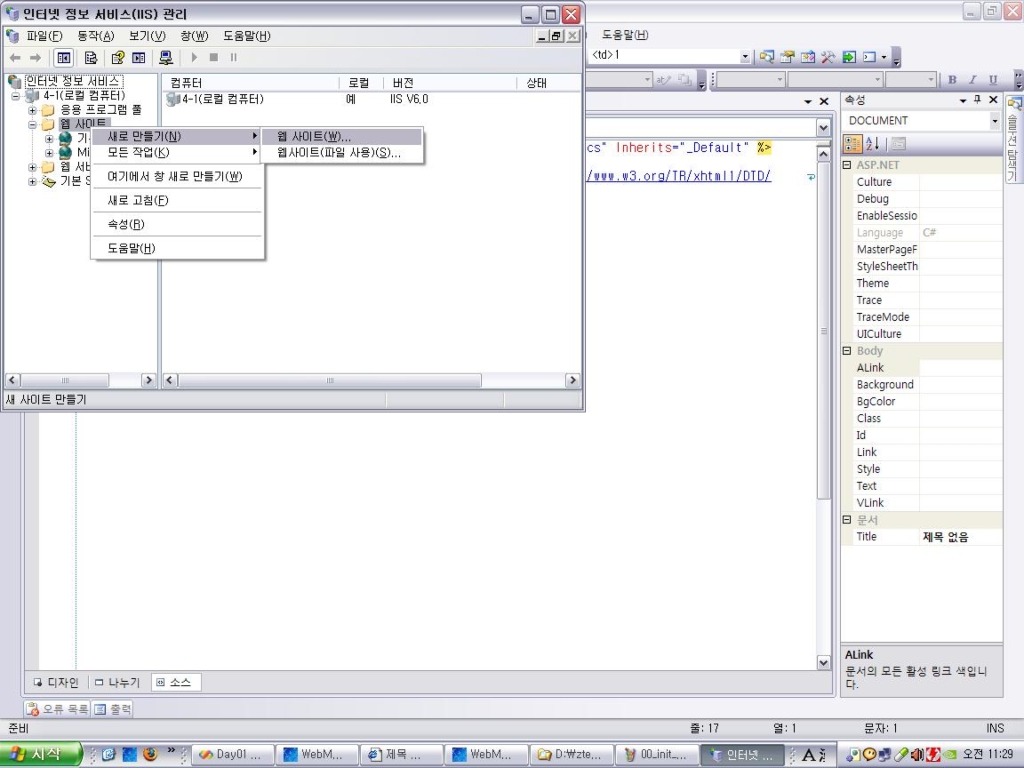The width and height of the screenshot is (1024, 768).
Task: Click the connect to computer icon
Action: tap(166, 58)
